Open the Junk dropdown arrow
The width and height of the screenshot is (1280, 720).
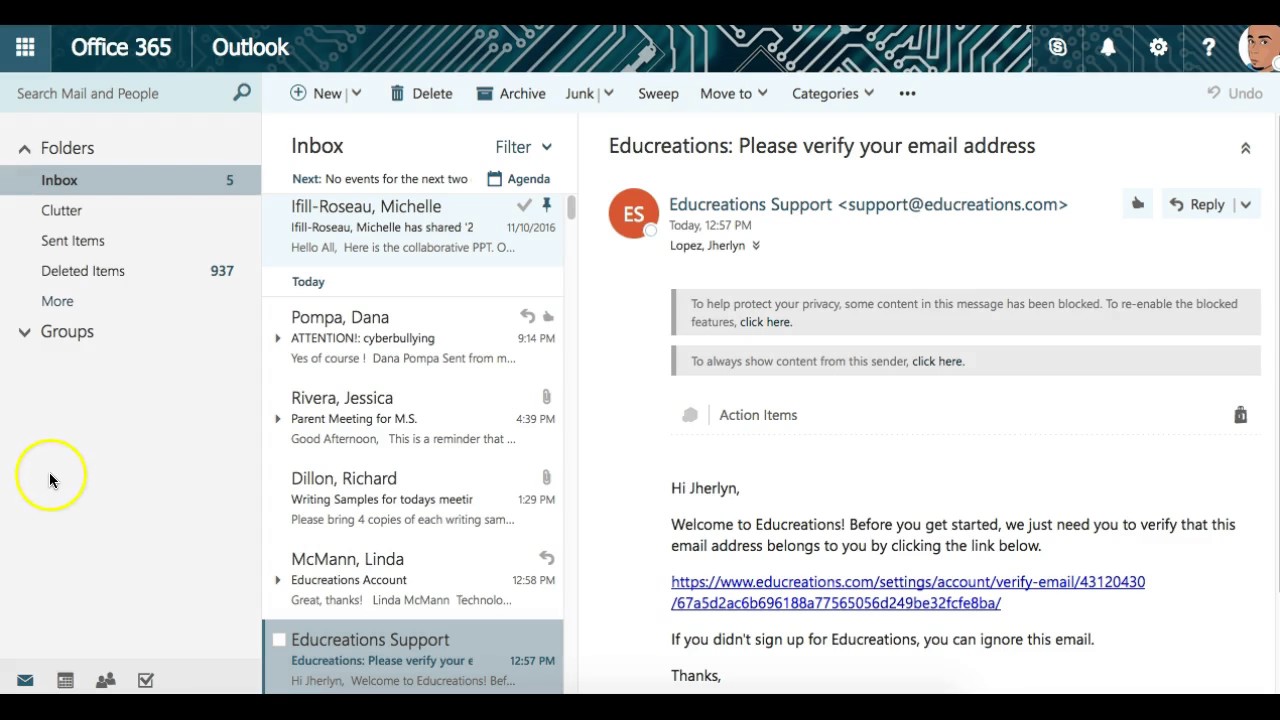click(608, 93)
